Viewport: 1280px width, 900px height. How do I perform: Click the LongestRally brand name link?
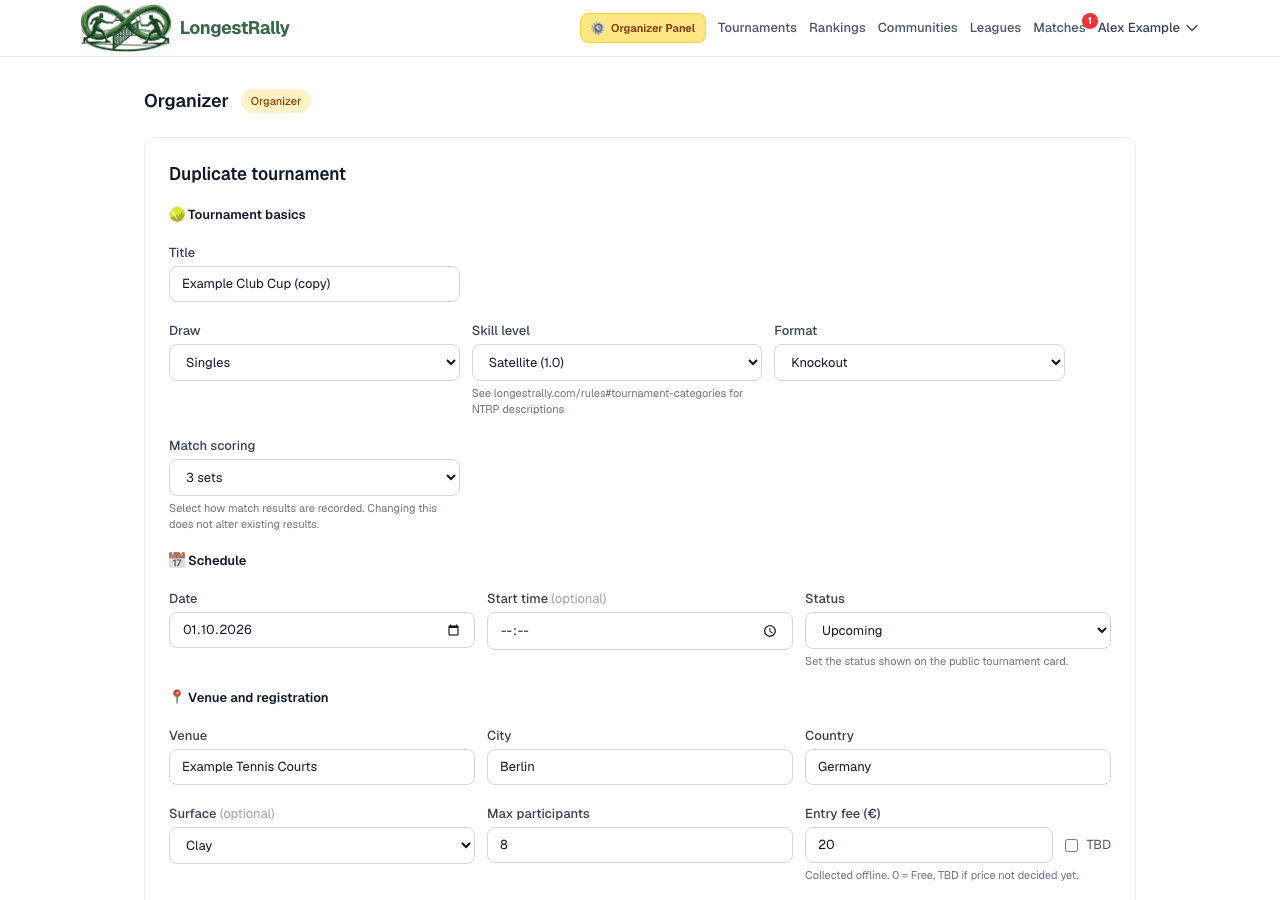click(235, 28)
